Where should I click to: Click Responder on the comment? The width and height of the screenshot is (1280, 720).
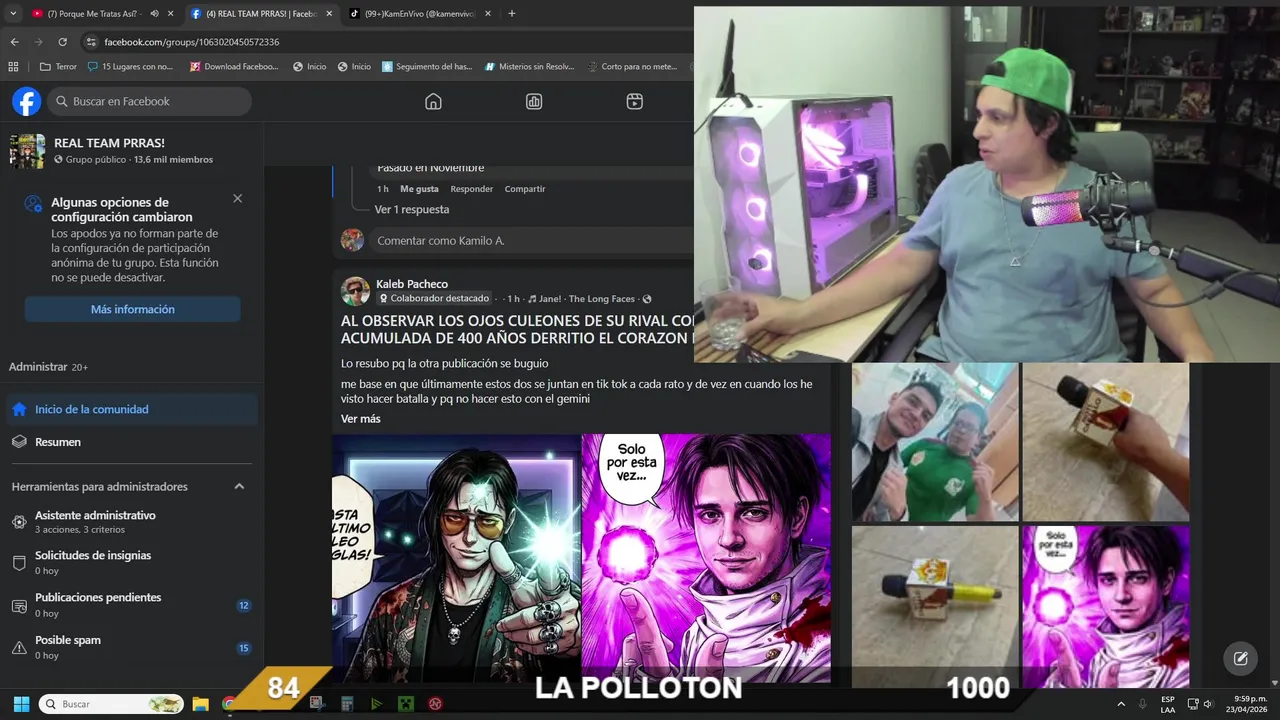pyautogui.click(x=472, y=189)
